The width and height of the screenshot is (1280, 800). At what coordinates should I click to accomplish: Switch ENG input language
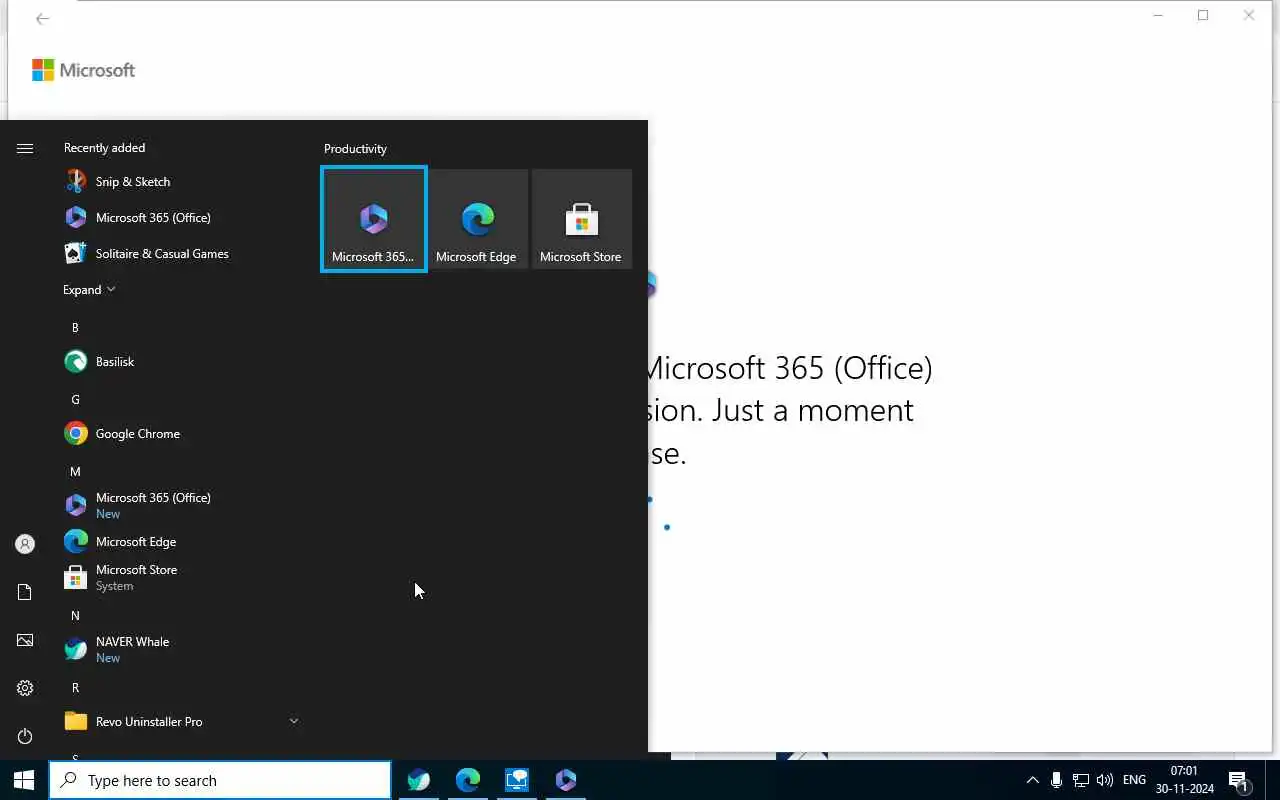point(1134,780)
